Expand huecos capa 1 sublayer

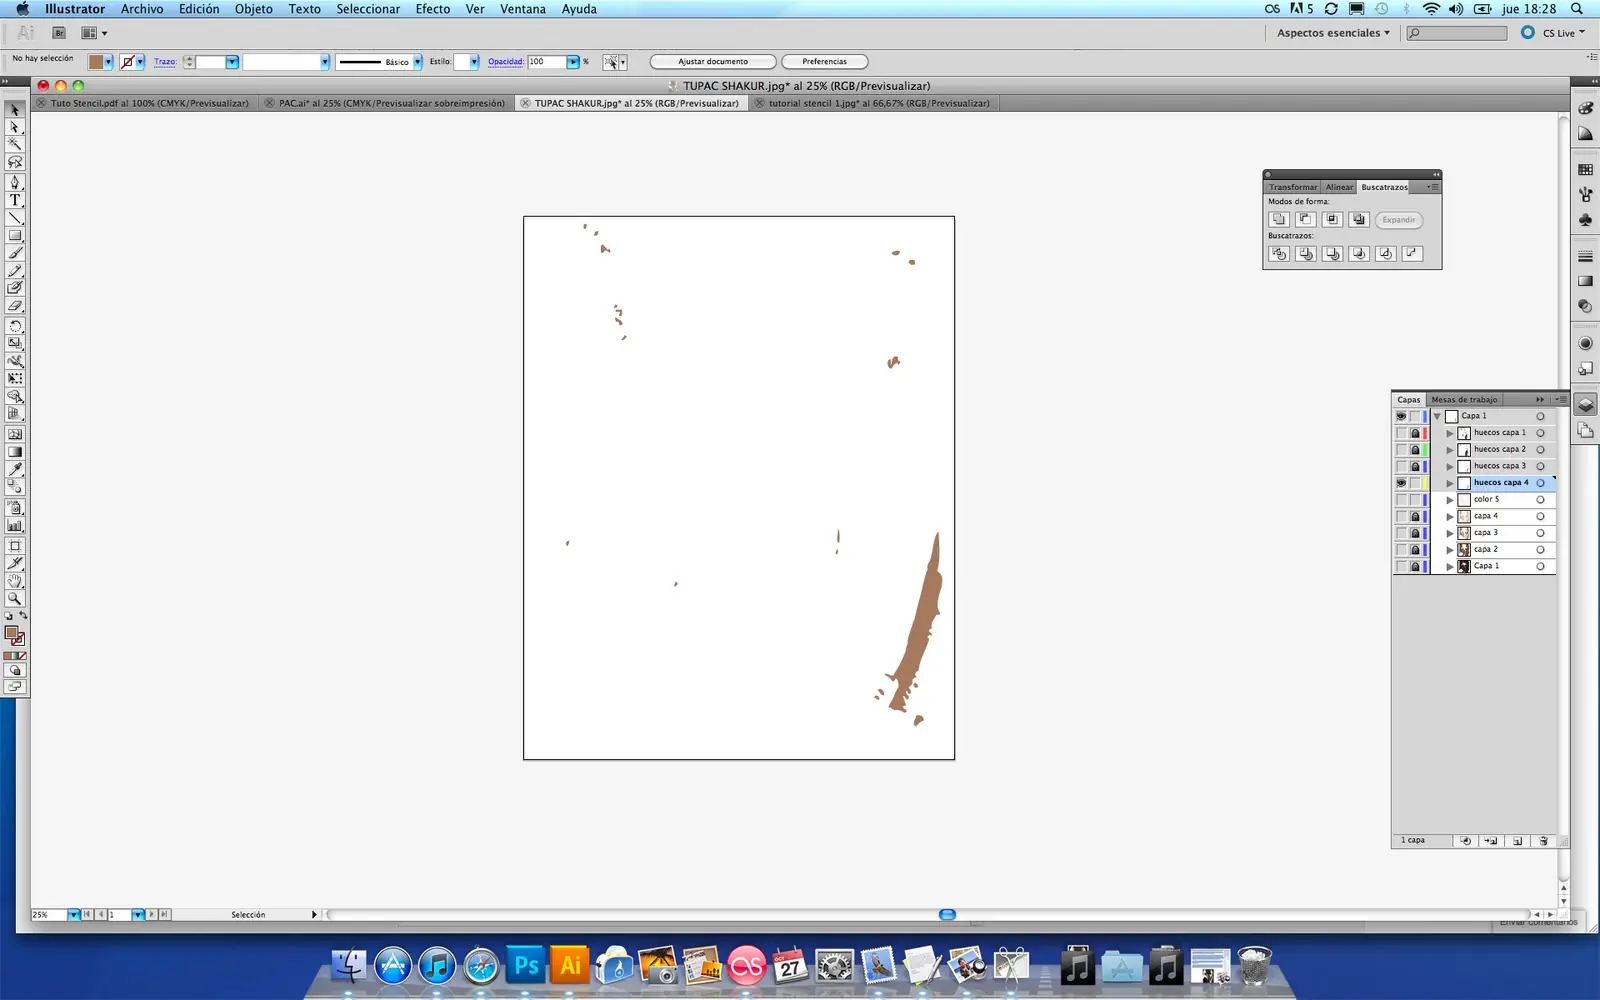pos(1450,433)
